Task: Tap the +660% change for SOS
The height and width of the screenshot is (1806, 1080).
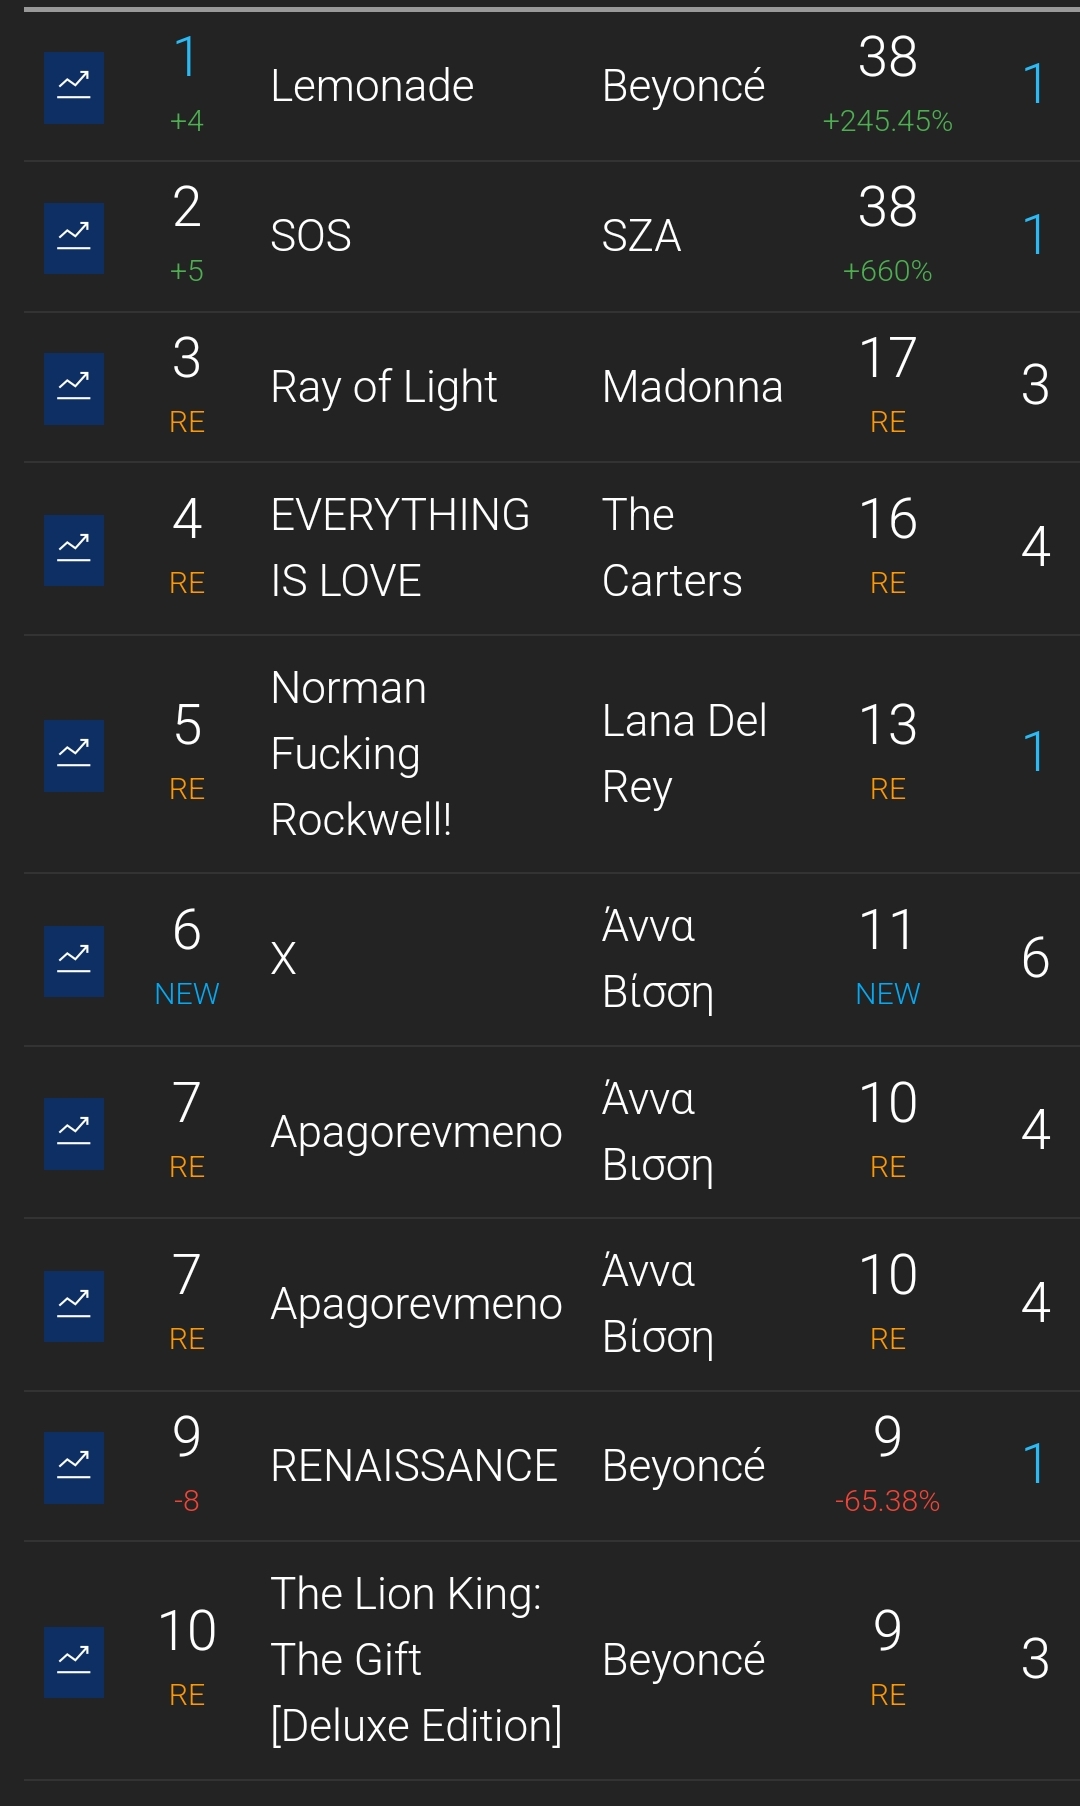Action: click(x=887, y=271)
